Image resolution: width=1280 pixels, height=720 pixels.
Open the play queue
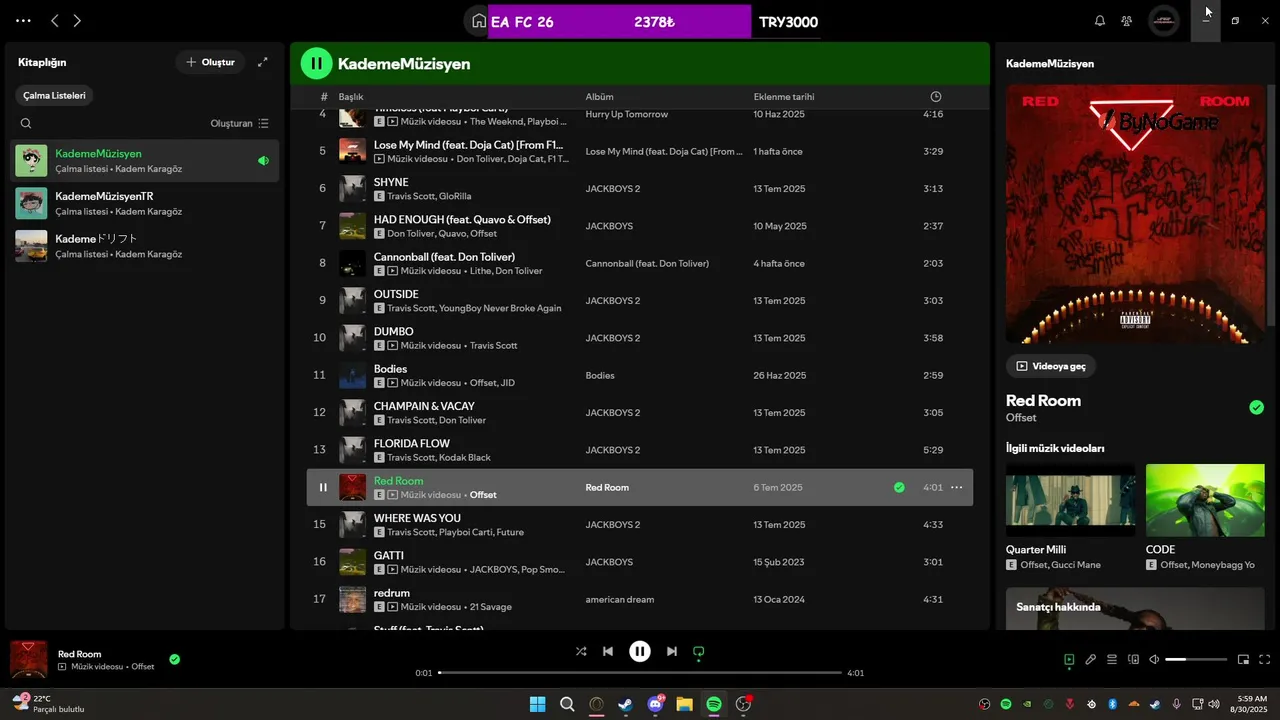tap(1112, 659)
